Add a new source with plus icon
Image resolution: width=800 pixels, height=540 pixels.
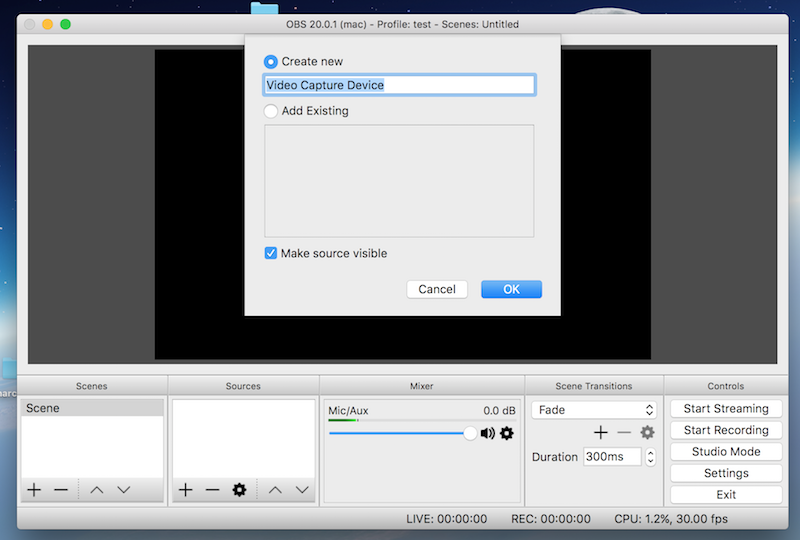tap(186, 490)
